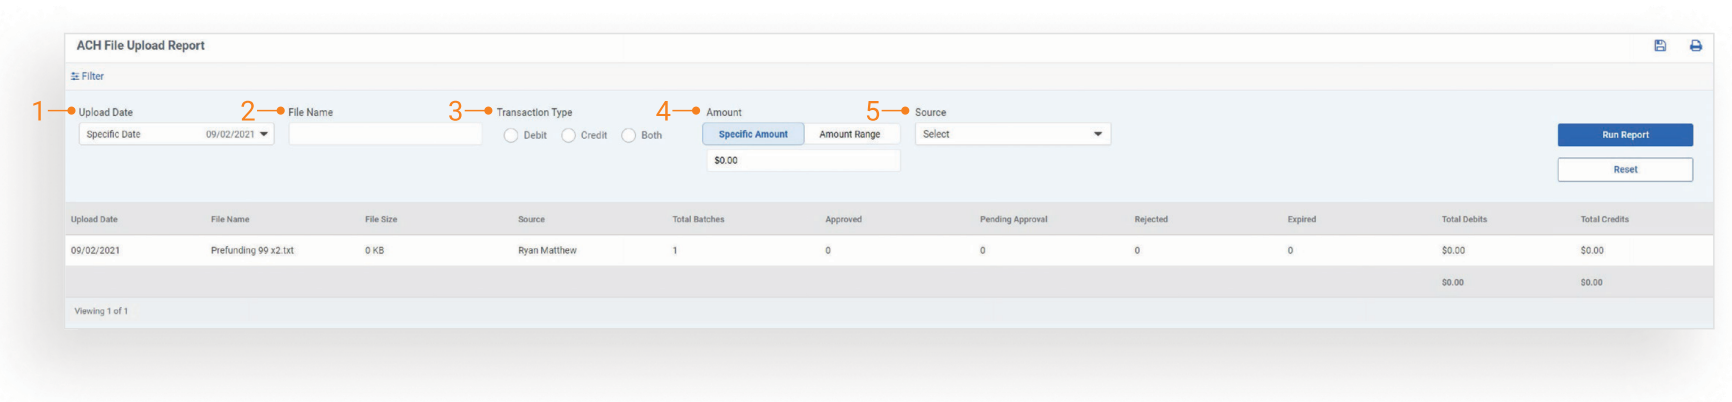Switch to the Specific Amount tab
Image resolution: width=1732 pixels, height=402 pixels.
753,134
